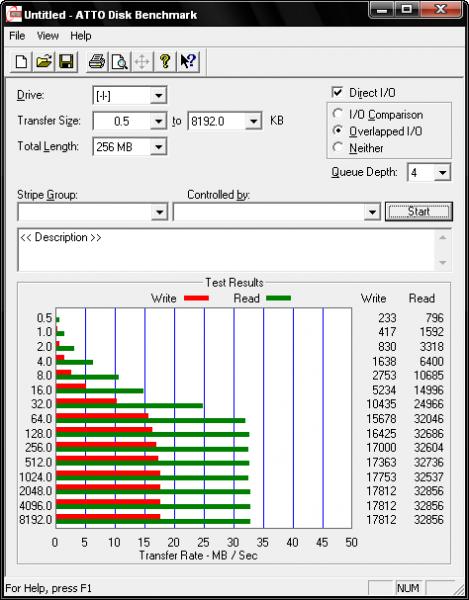Click the write value 233
This screenshot has width=469, height=600.
387,318
